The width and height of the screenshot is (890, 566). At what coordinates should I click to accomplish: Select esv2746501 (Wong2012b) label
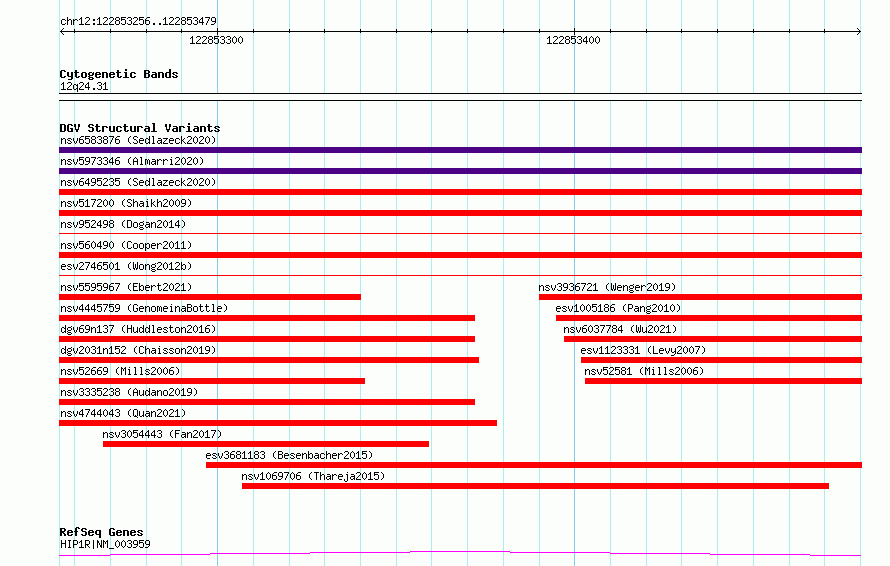coord(126,266)
